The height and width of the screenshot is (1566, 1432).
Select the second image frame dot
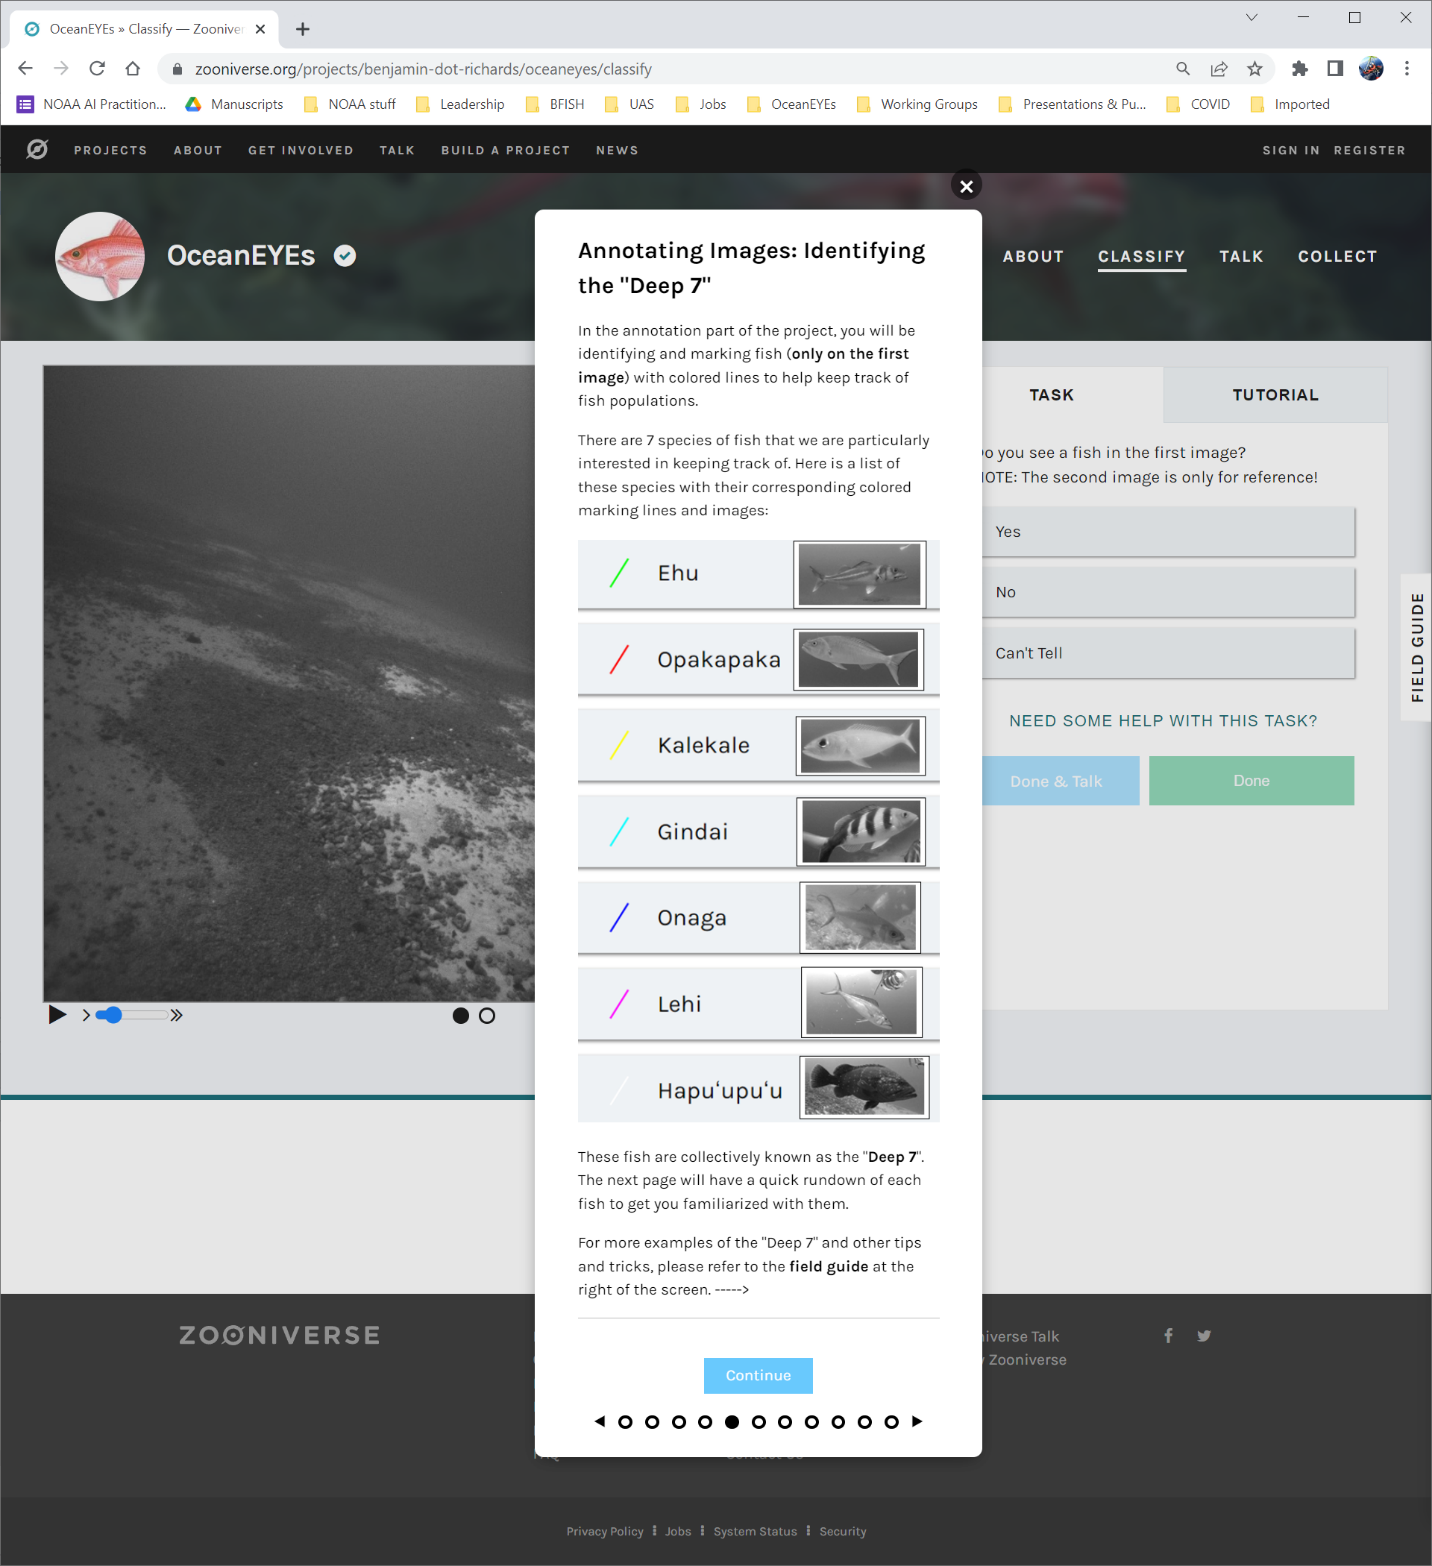click(487, 1016)
